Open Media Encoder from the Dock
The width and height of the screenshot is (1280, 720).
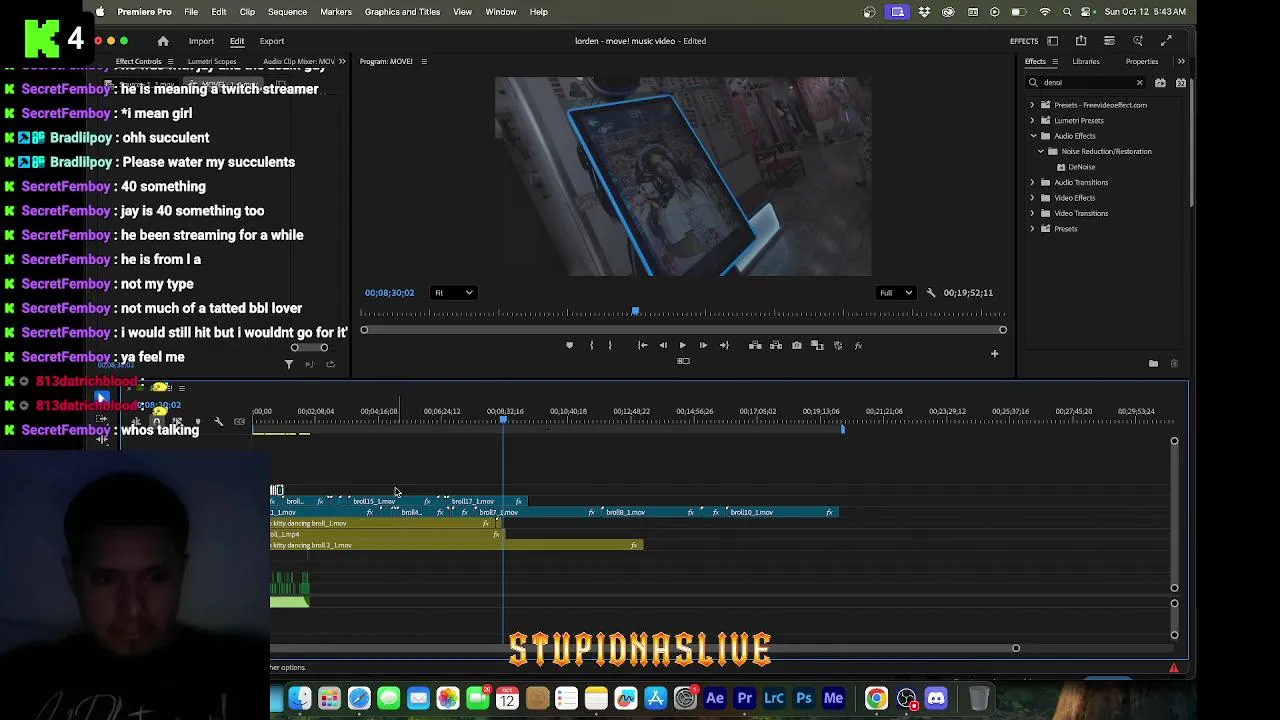(833, 698)
